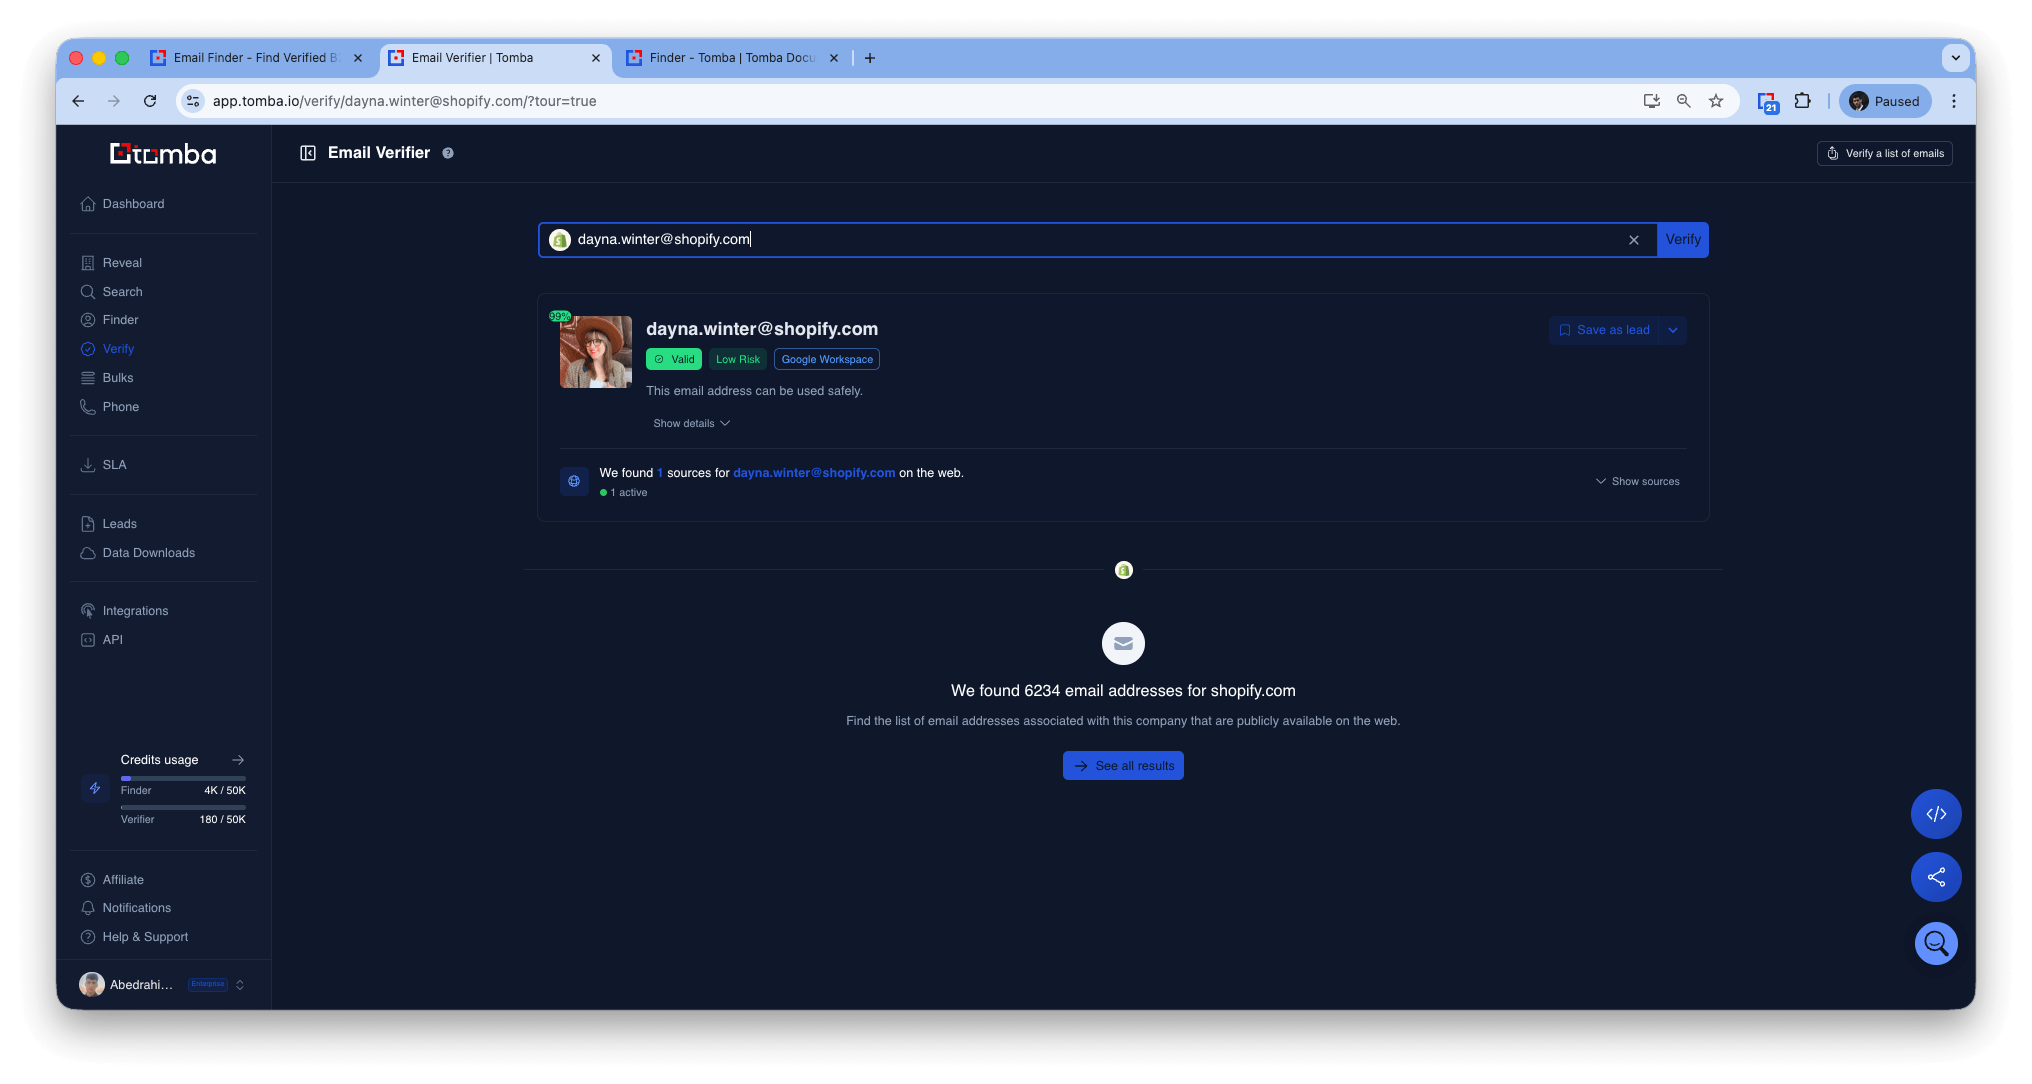Click the Tomba logo in the sidebar
Viewport: 2032px width, 1084px height.
tap(163, 153)
